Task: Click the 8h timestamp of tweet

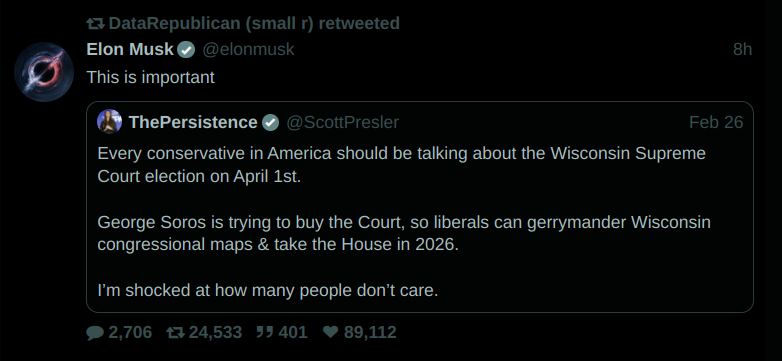Action: (x=742, y=49)
